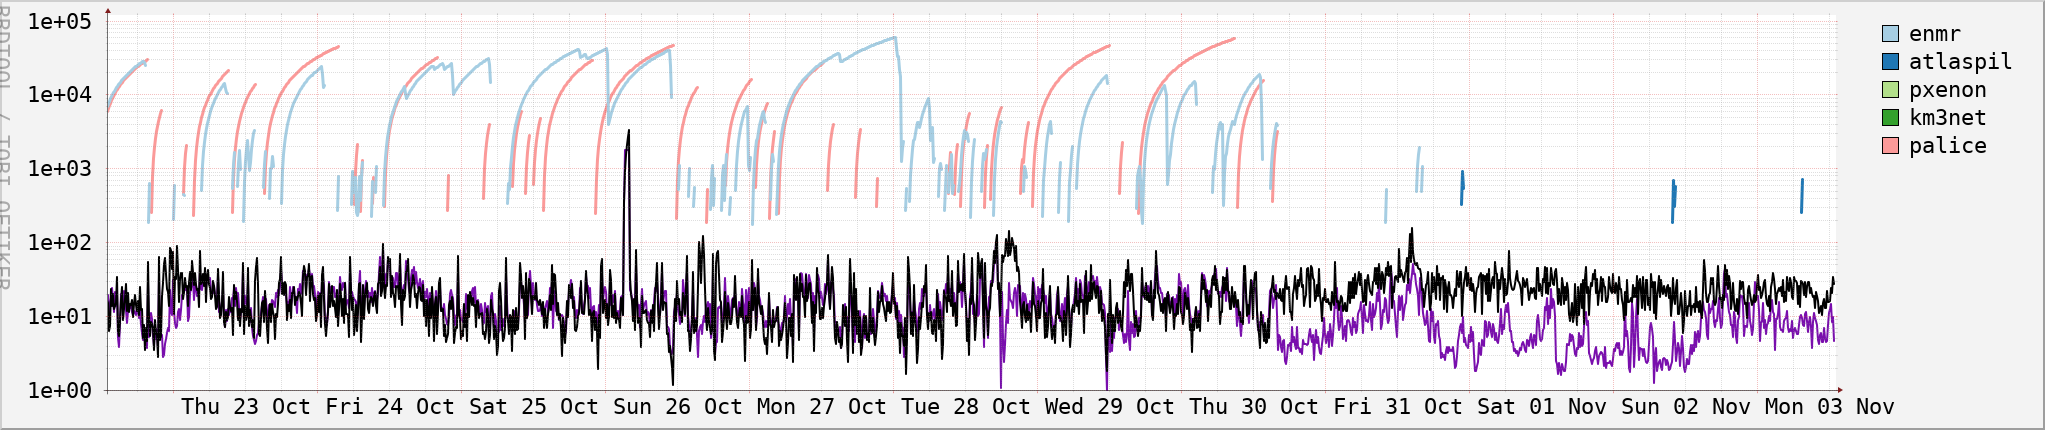Click the light blue enmr legend swatch
The image size is (2045, 430).
coord(1890,34)
